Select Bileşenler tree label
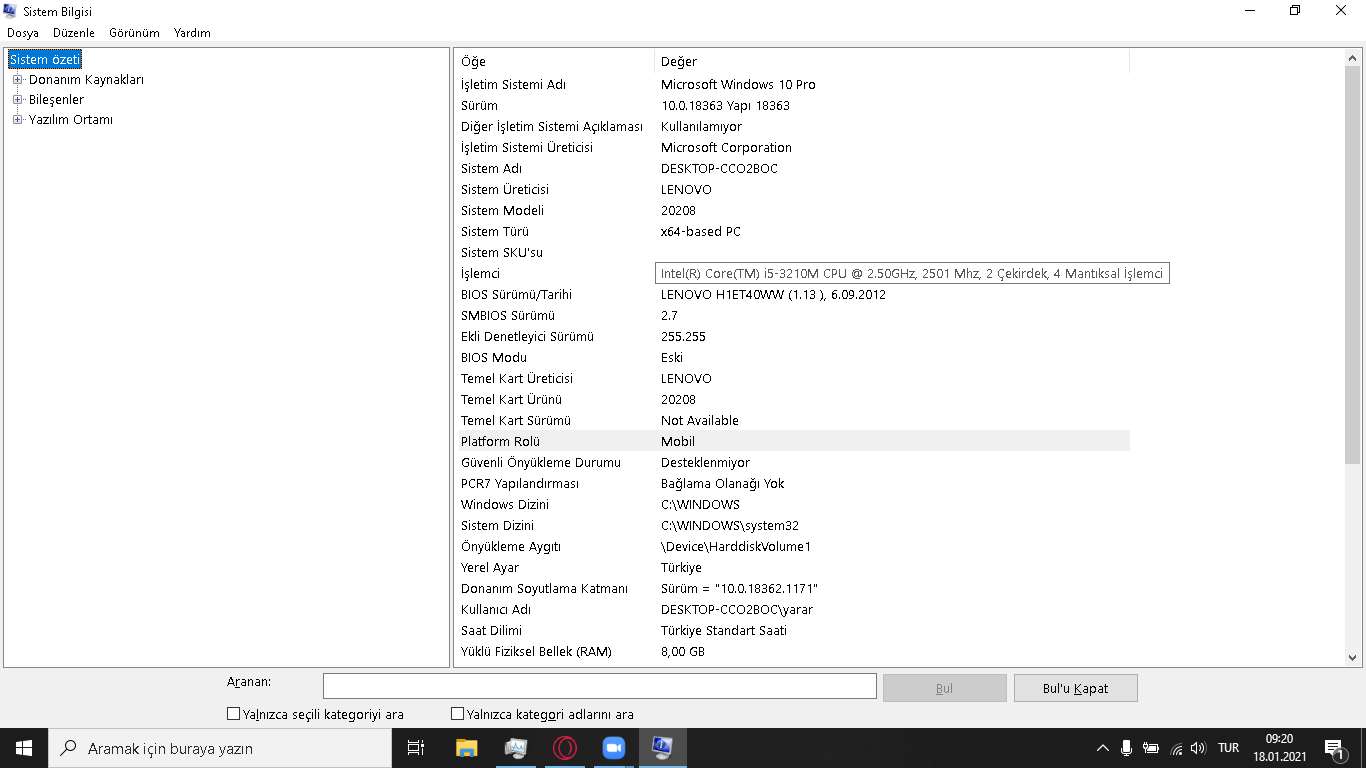The width and height of the screenshot is (1366, 768). point(56,100)
